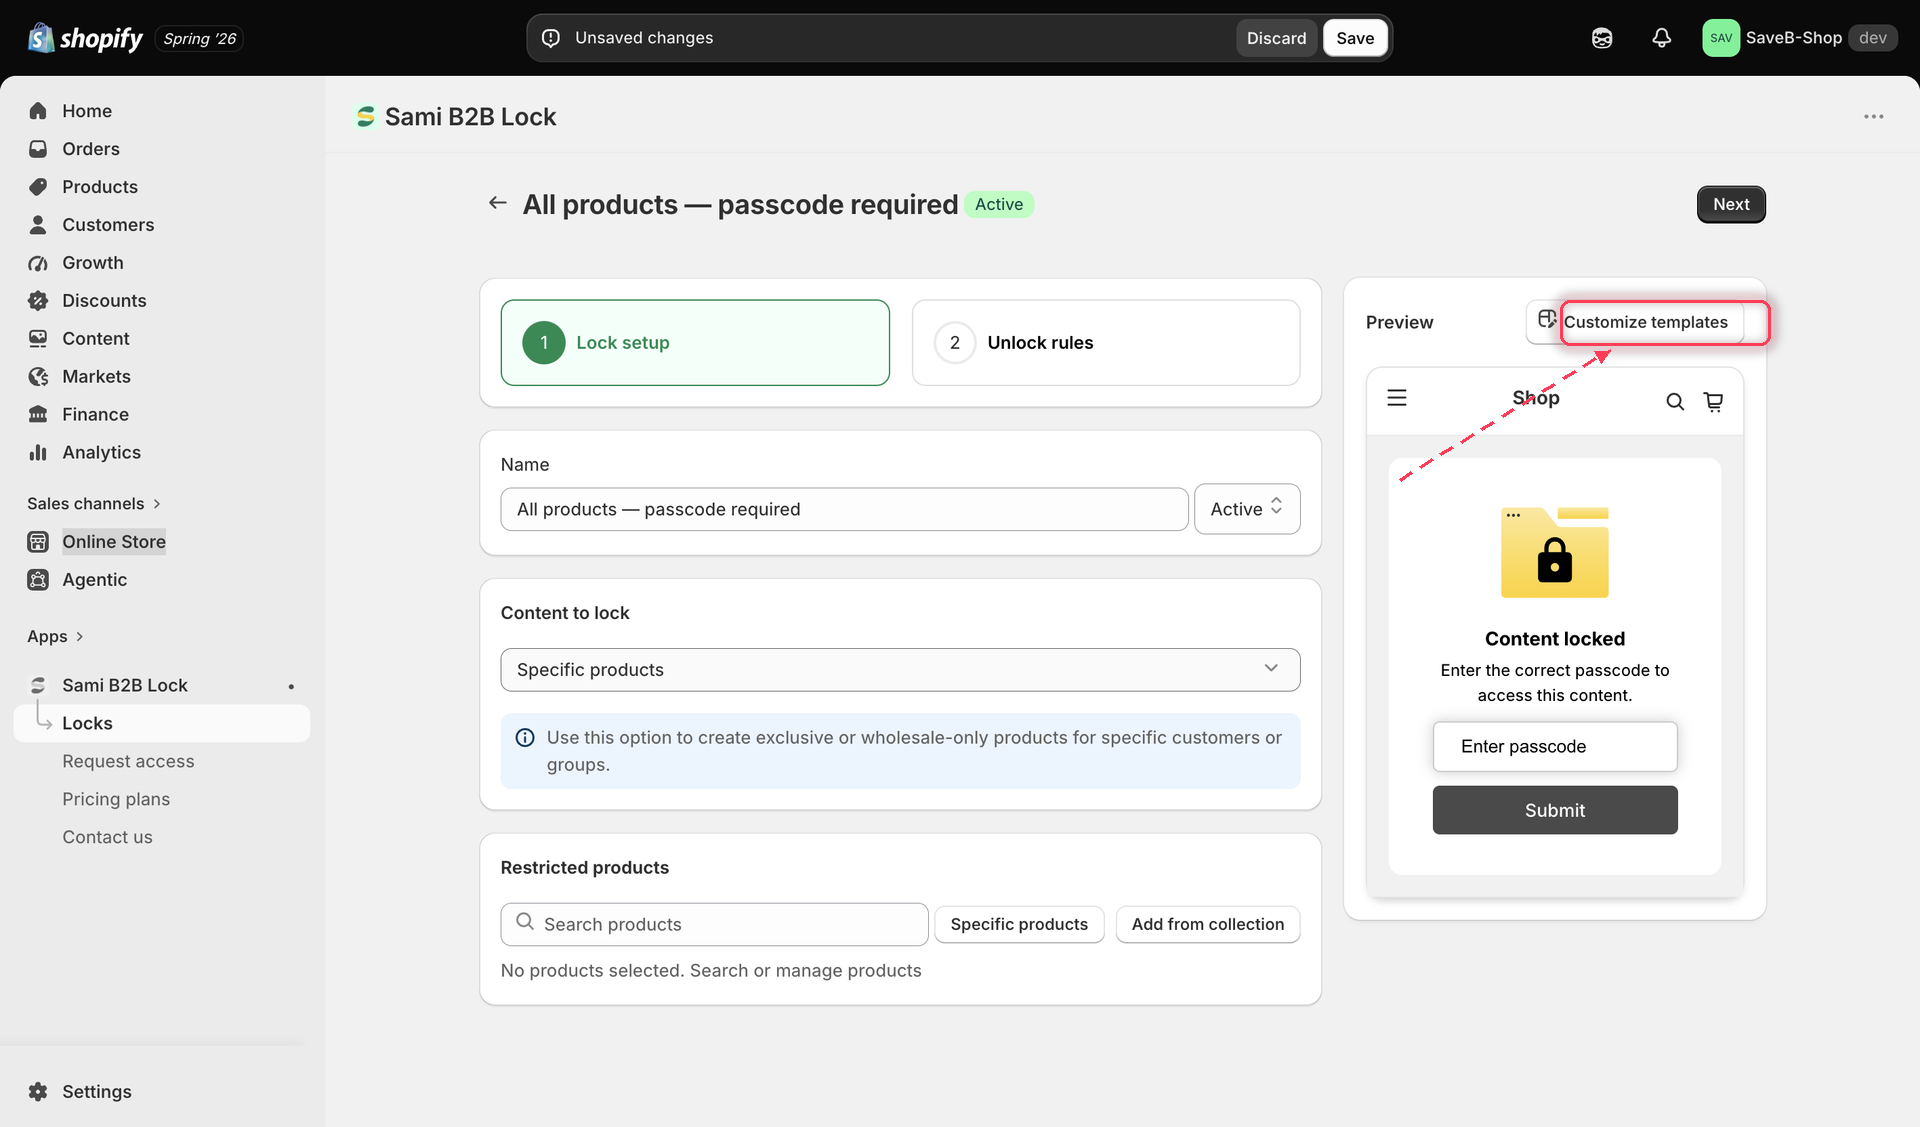
Task: Expand the Apps section
Action: coord(55,637)
